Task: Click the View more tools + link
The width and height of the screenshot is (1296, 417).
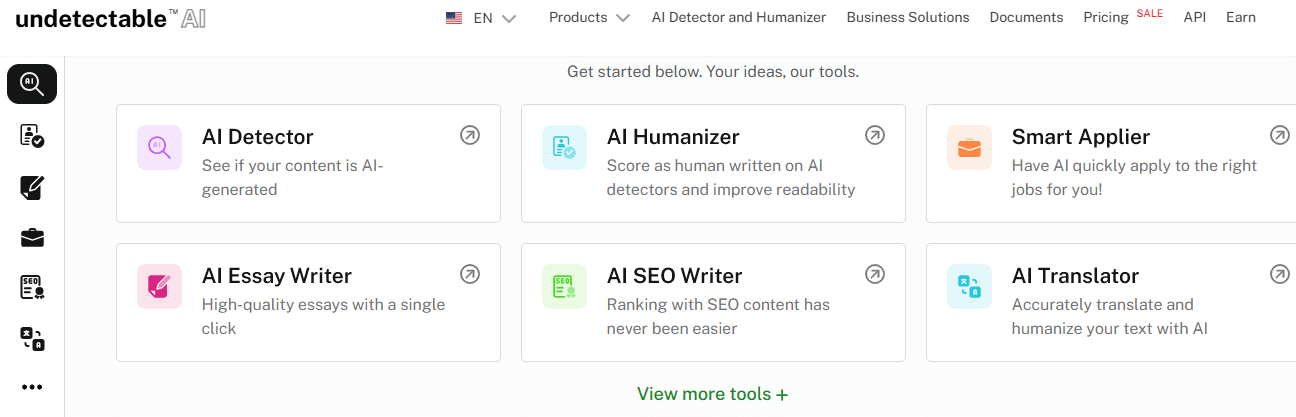Action: coord(713,394)
